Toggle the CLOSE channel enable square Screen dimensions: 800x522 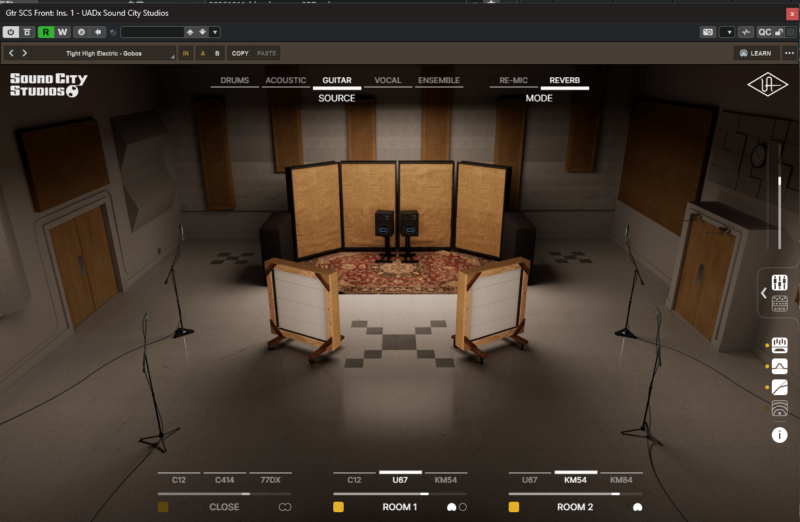pyautogui.click(x=163, y=507)
